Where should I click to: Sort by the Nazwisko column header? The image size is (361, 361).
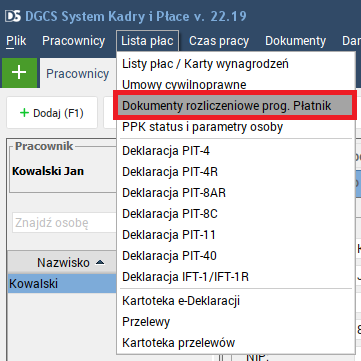[62, 263]
